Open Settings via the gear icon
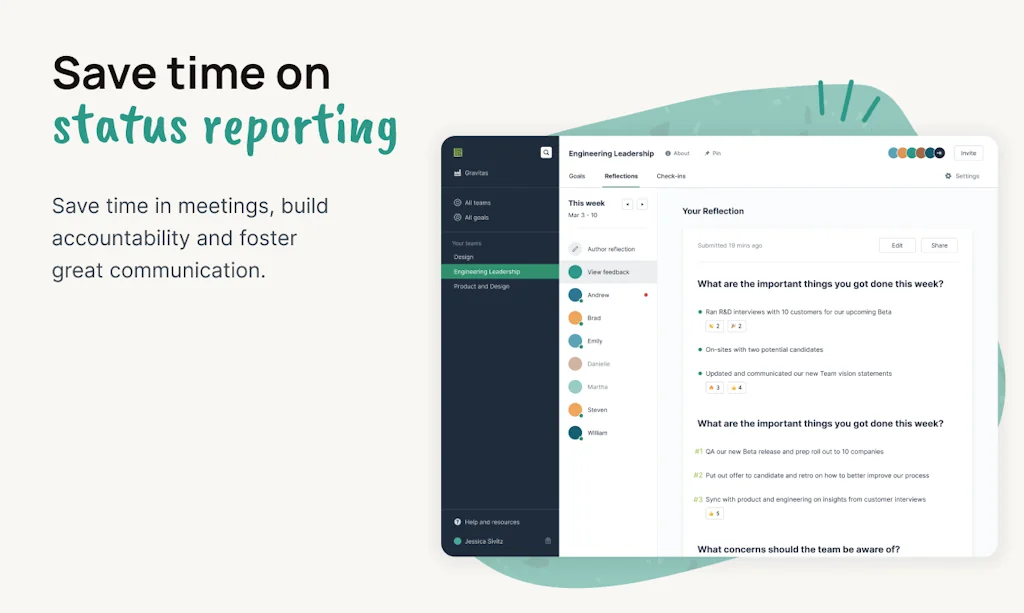 point(948,176)
